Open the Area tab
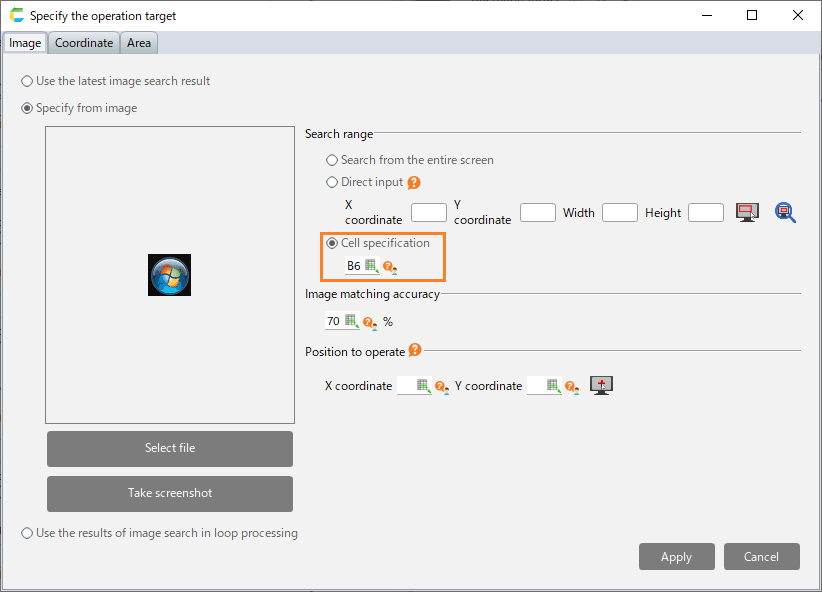This screenshot has height=592, width=822. 139,43
